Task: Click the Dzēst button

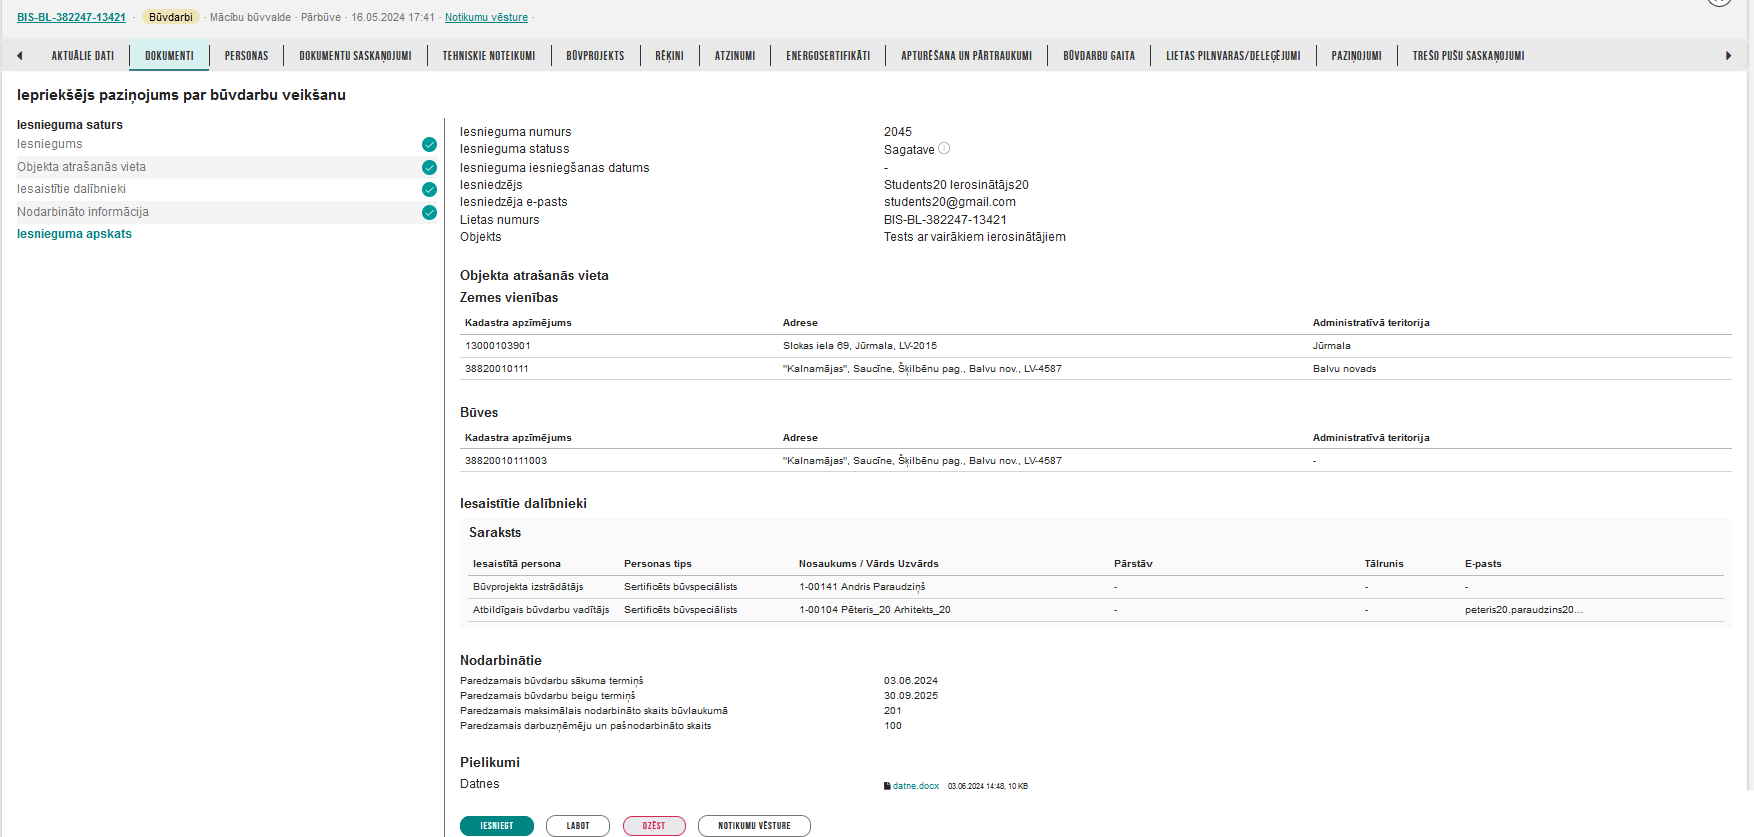Action: point(654,826)
